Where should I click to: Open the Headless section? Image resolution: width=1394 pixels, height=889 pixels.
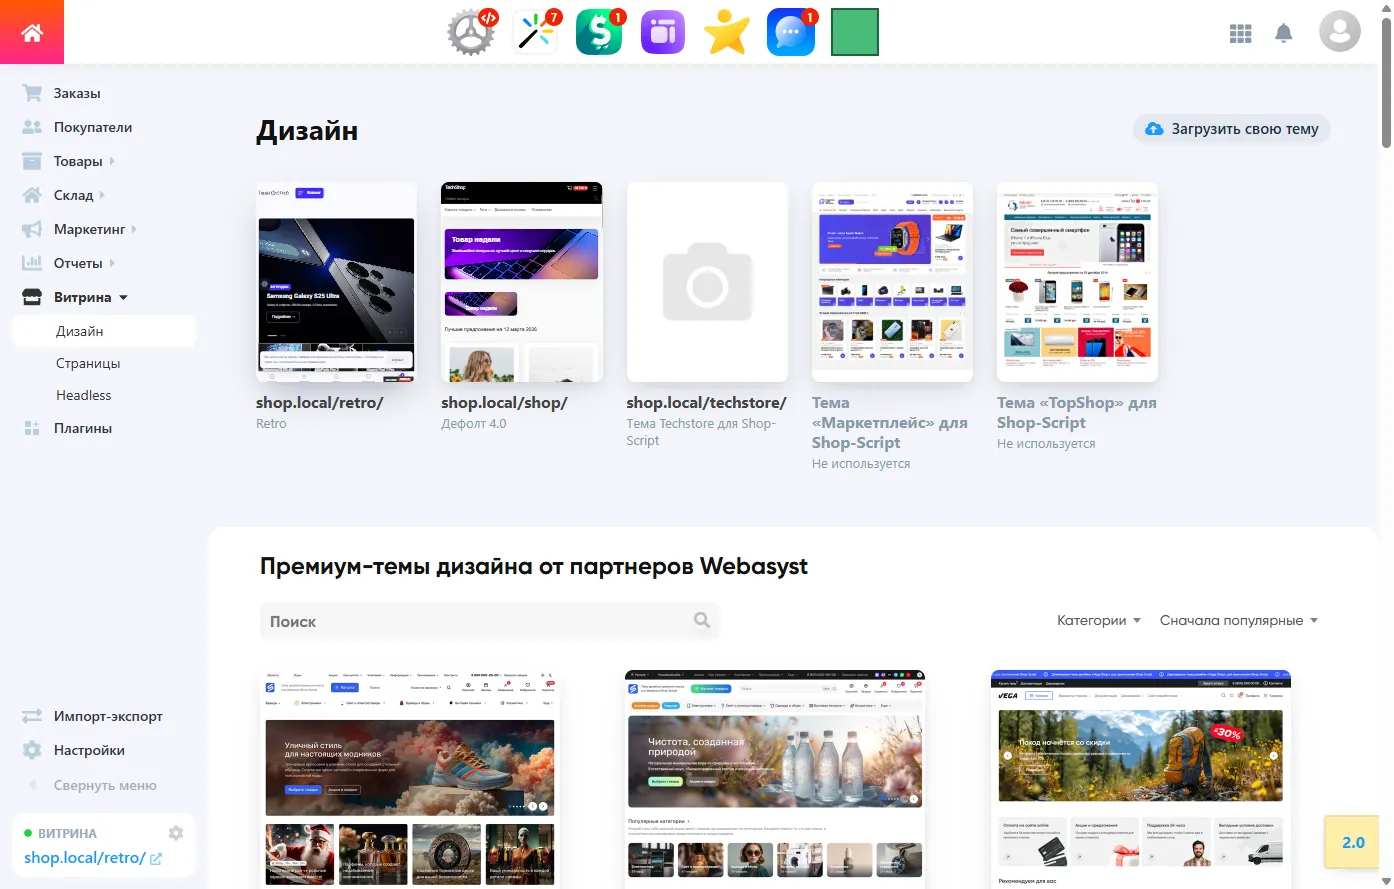83,395
